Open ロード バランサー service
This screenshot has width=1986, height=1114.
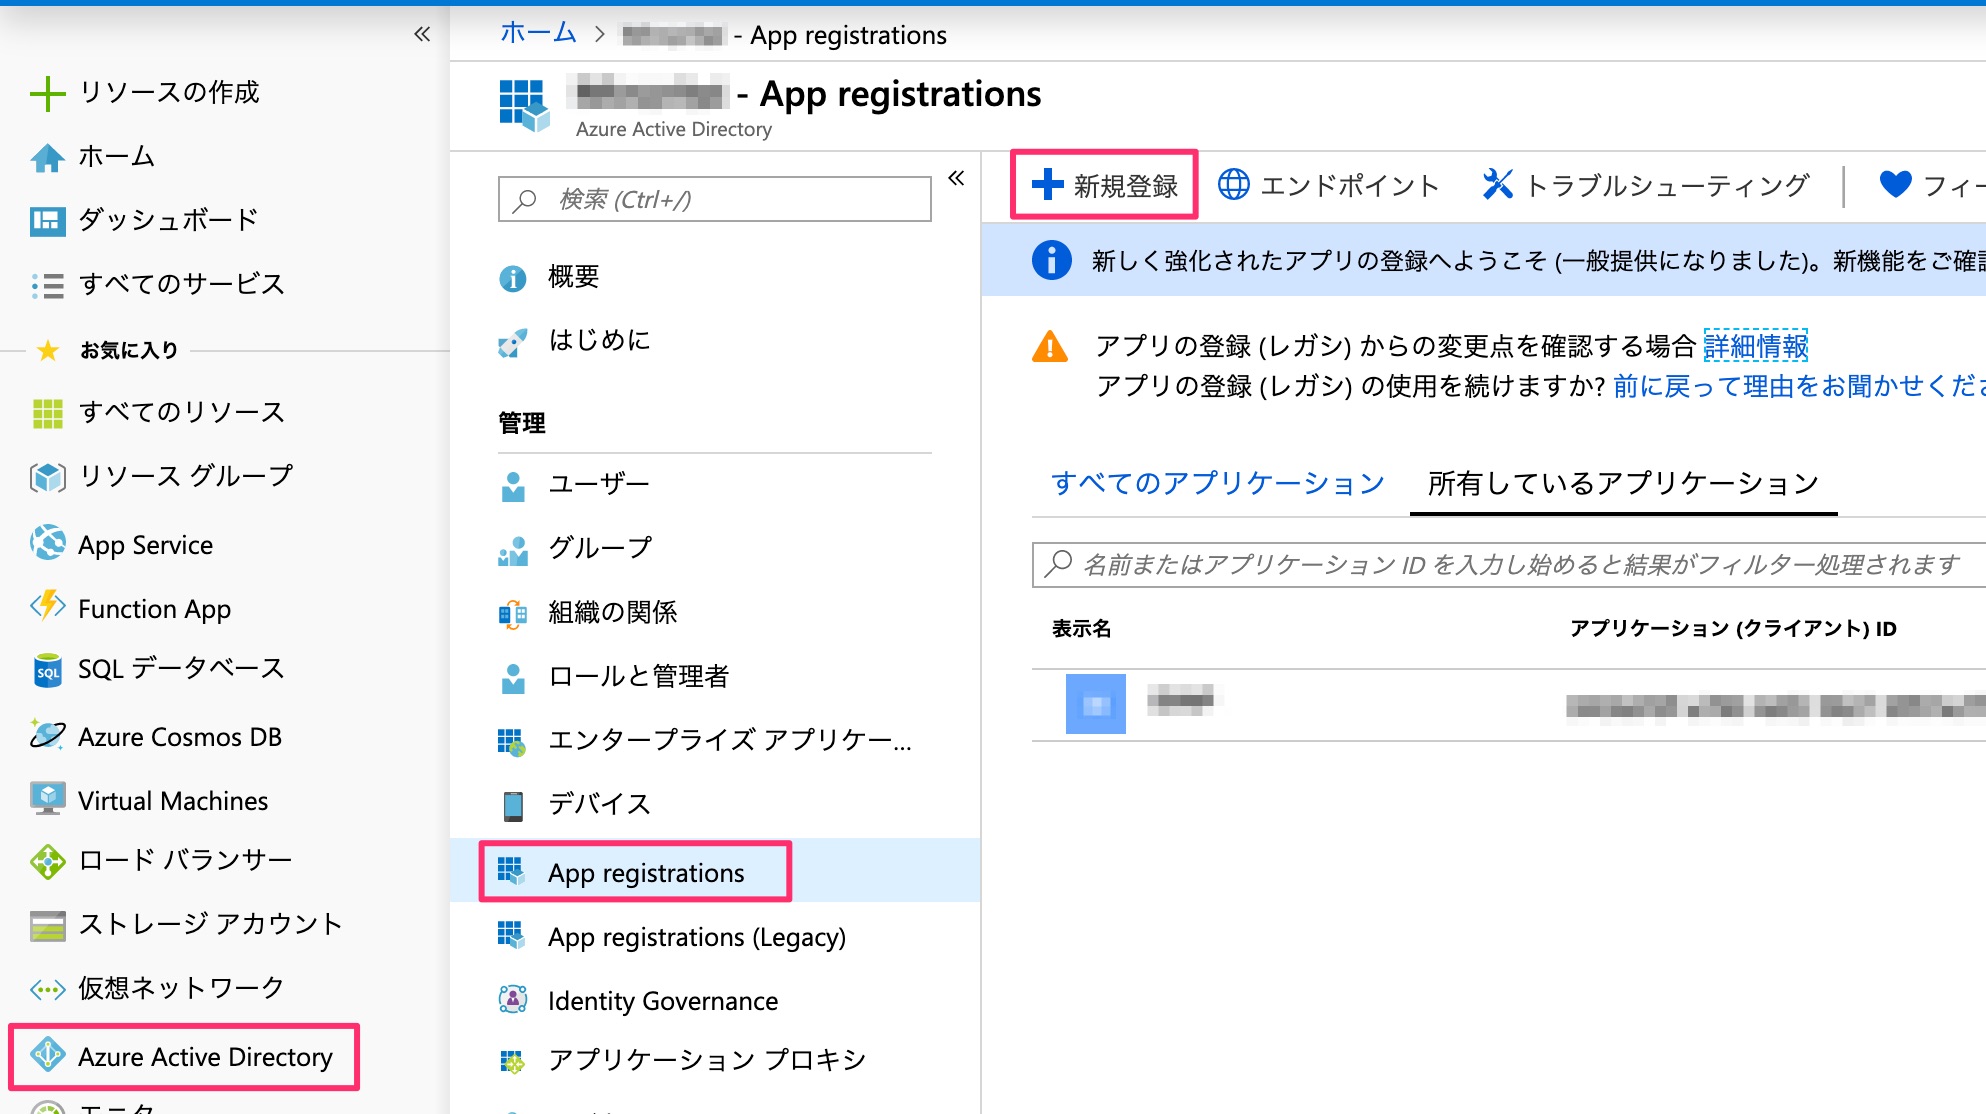click(184, 860)
